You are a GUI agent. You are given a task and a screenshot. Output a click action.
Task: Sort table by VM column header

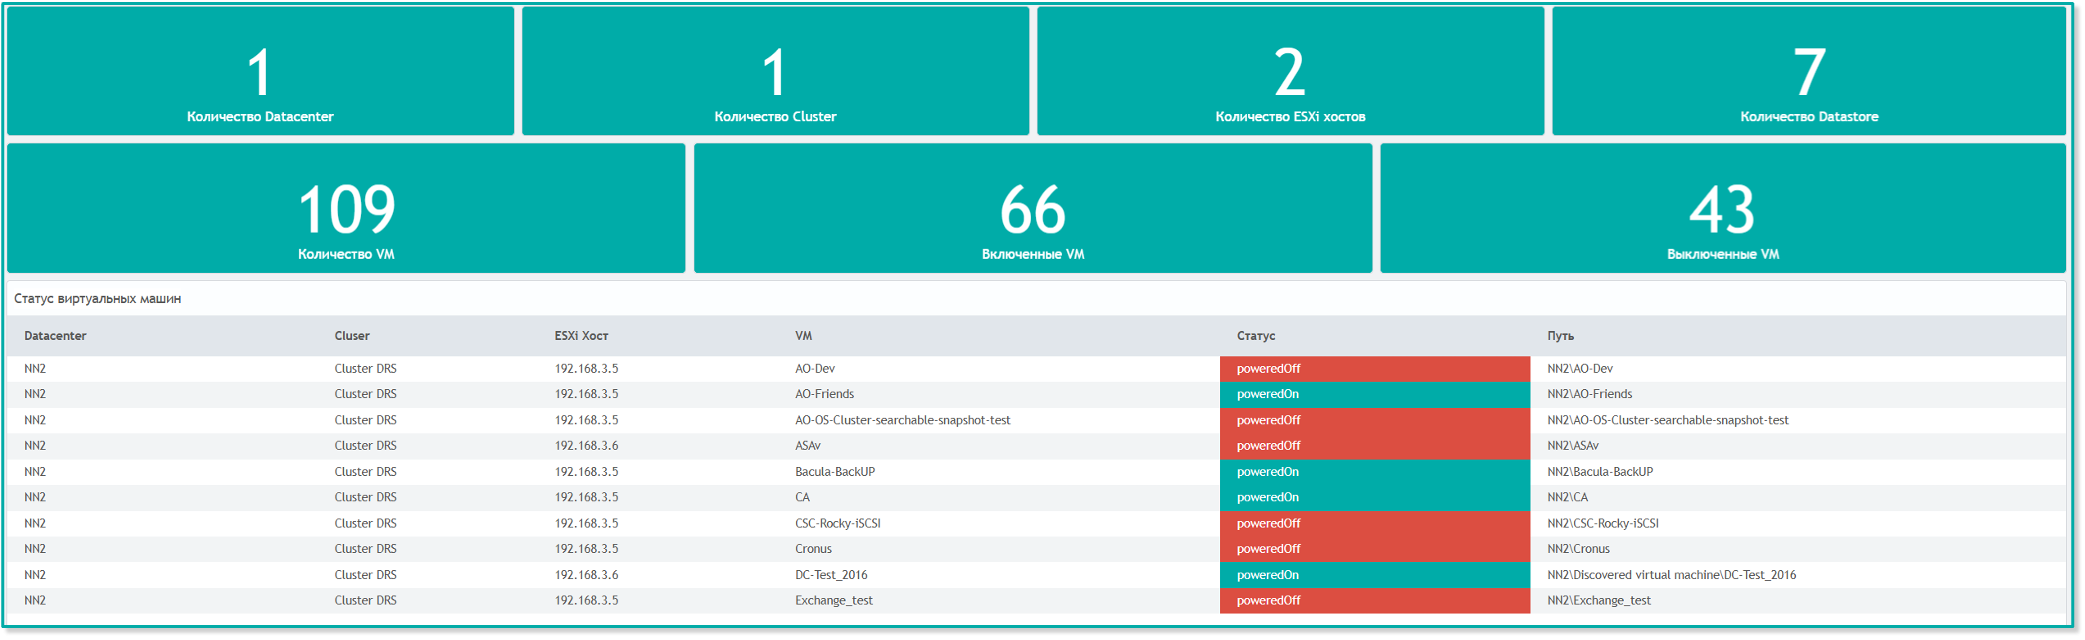coord(803,336)
